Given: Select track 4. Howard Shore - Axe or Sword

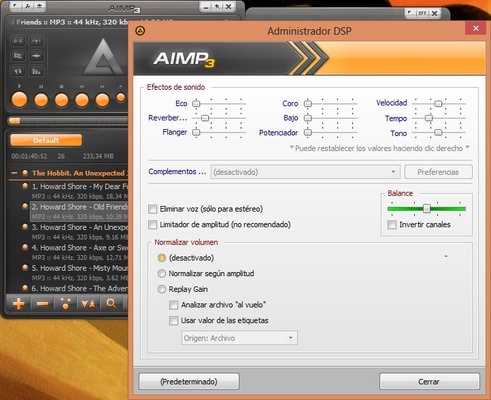Looking at the screenshot, I should point(79,252).
